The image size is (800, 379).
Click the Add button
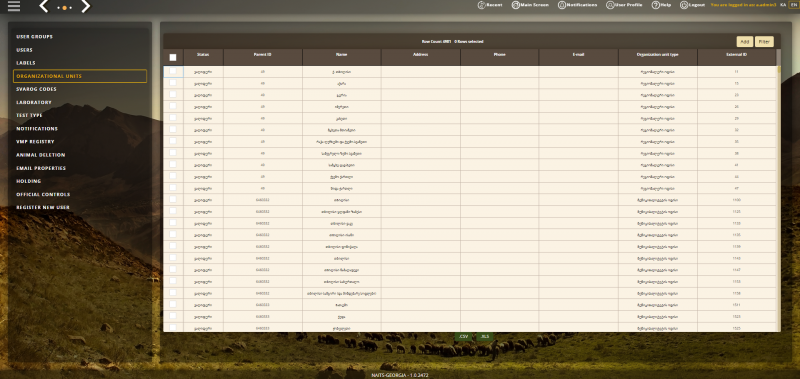[744, 42]
